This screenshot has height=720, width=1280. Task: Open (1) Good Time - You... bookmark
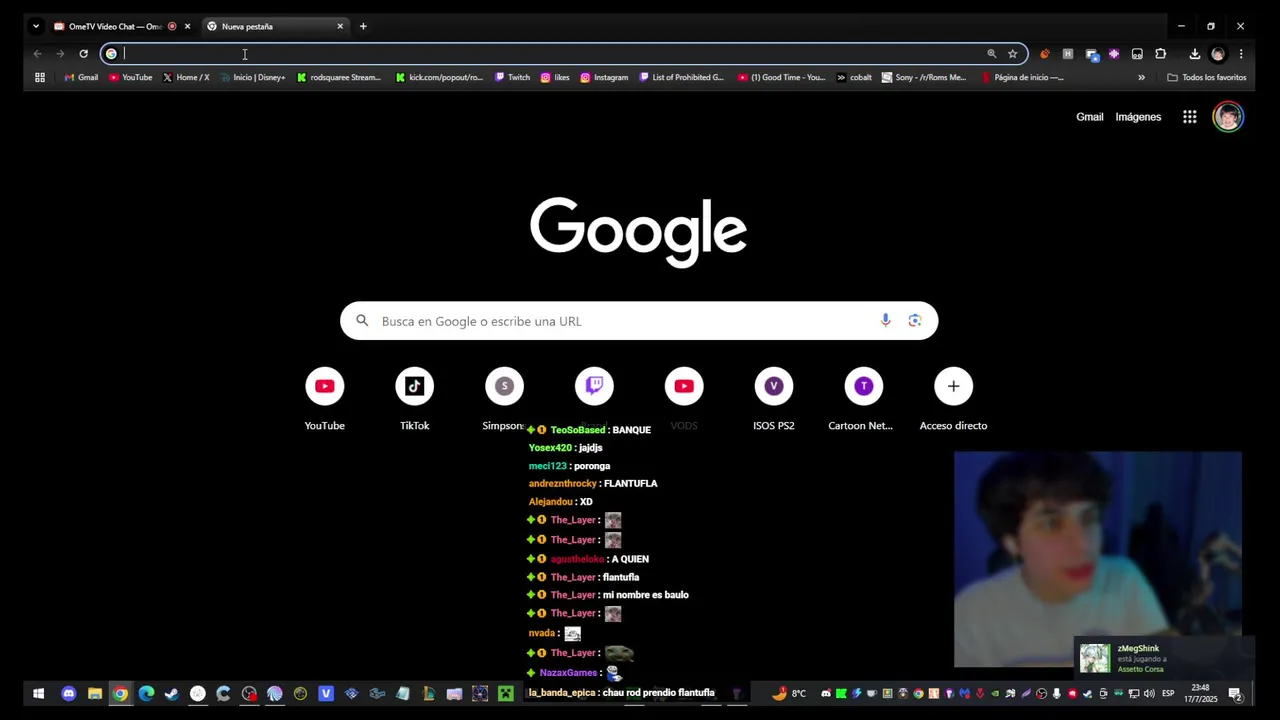click(781, 77)
